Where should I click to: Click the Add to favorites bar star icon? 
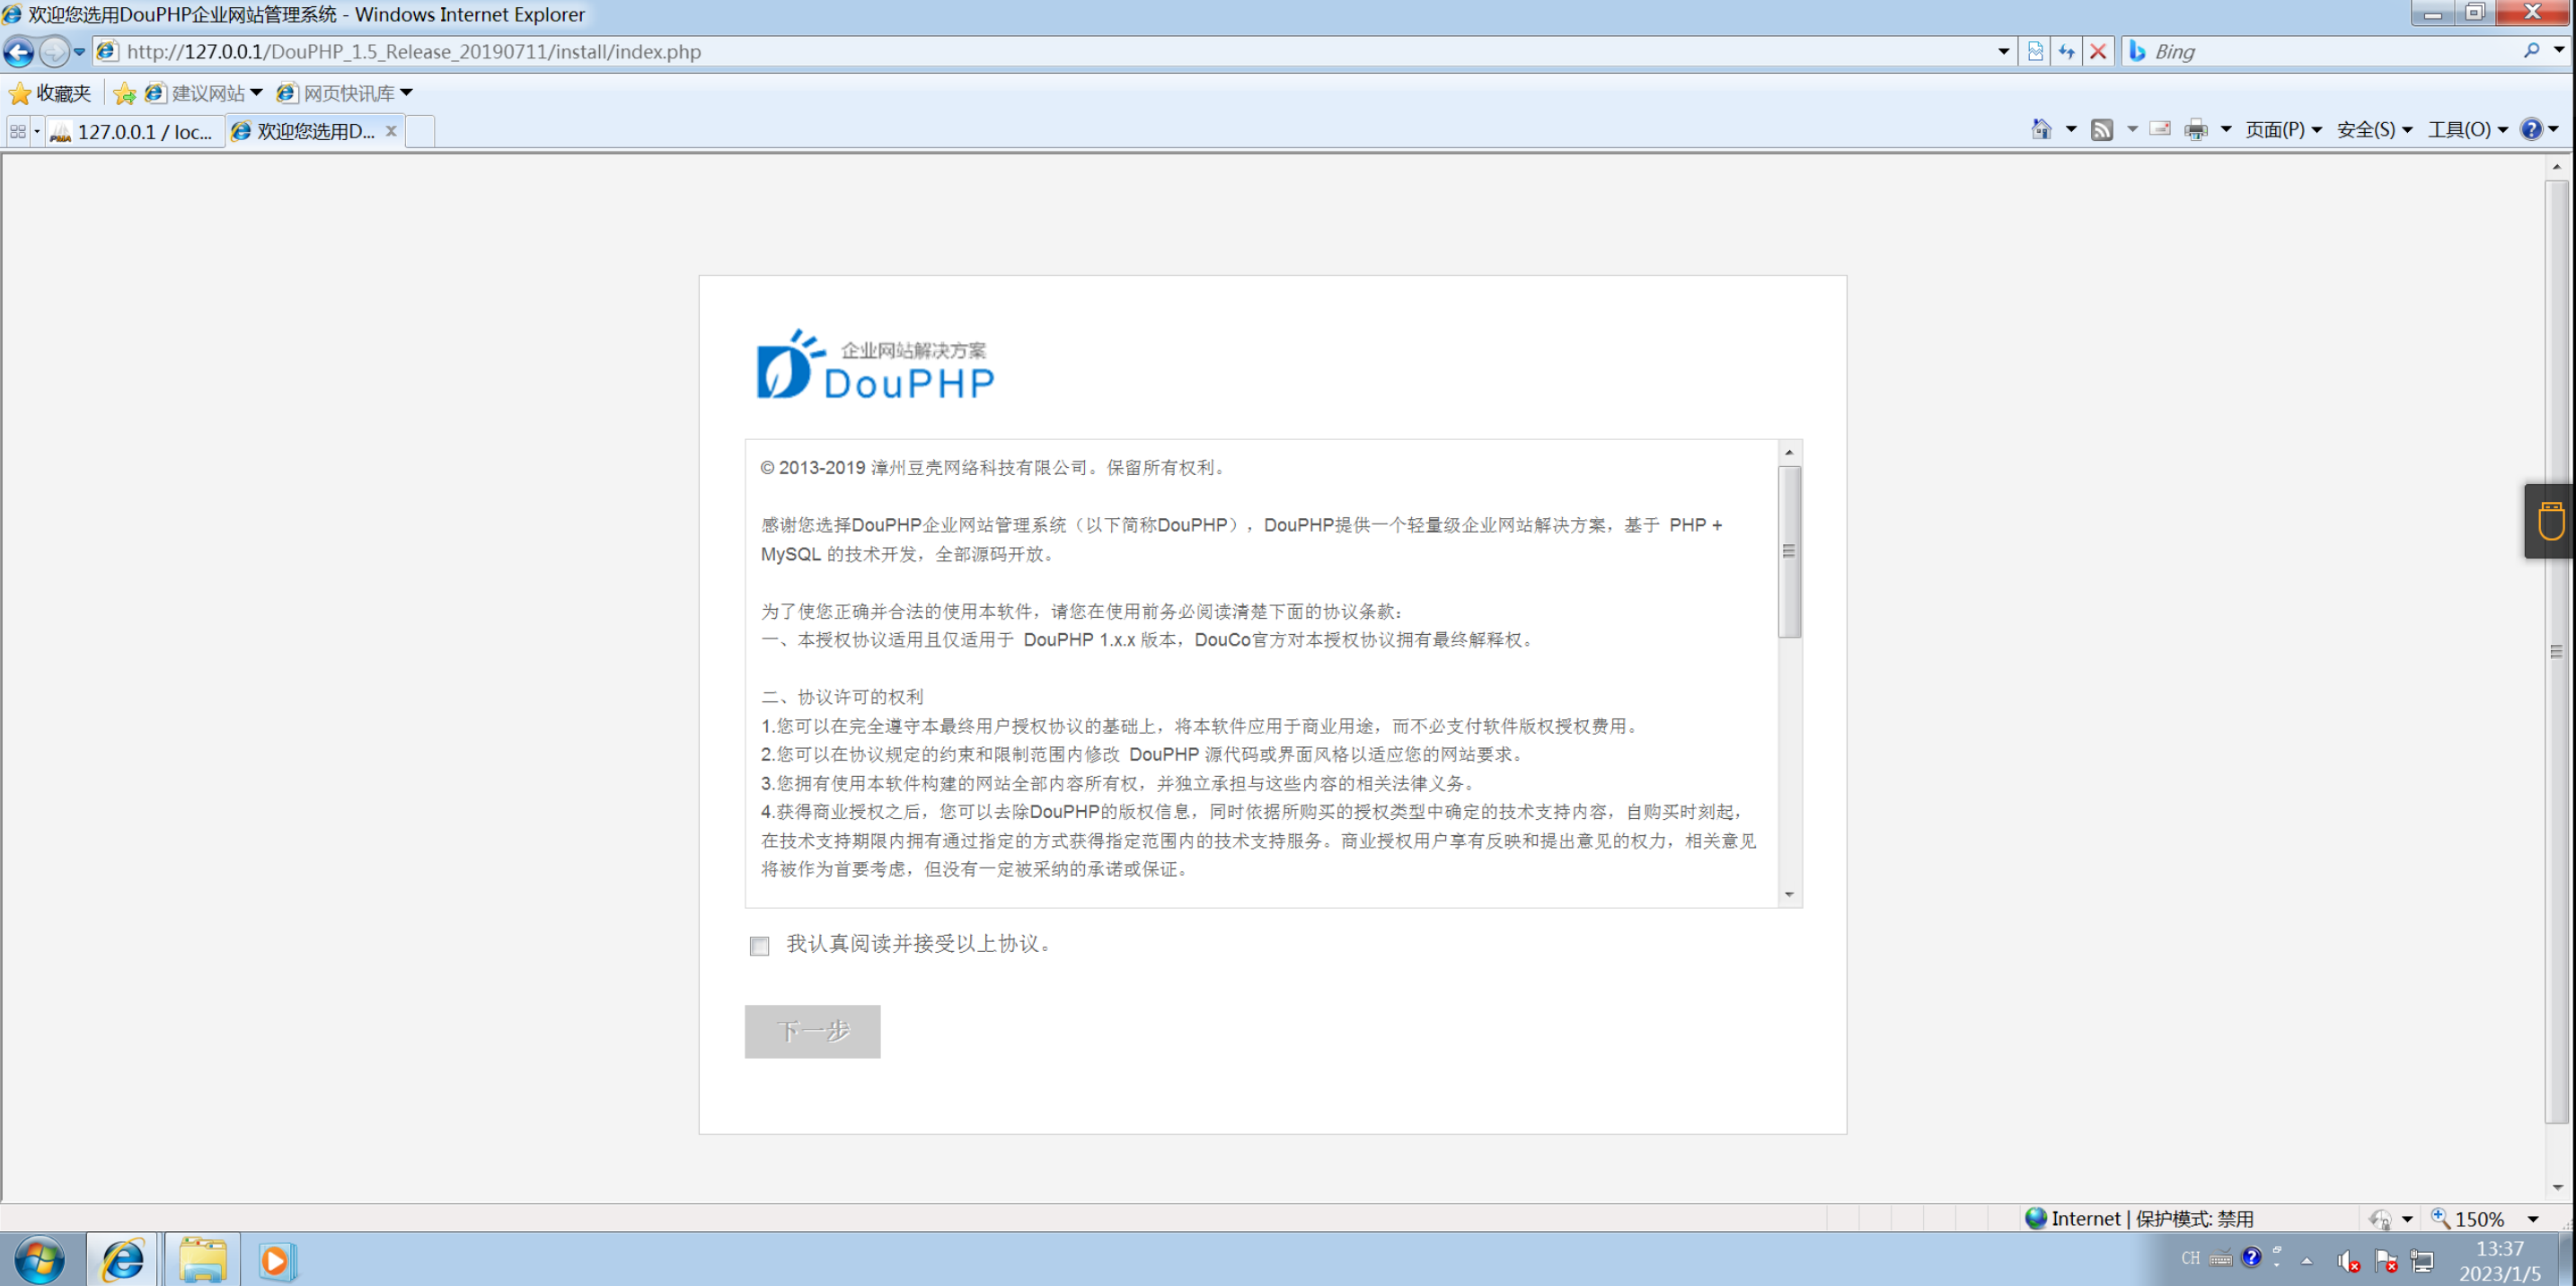(124, 93)
